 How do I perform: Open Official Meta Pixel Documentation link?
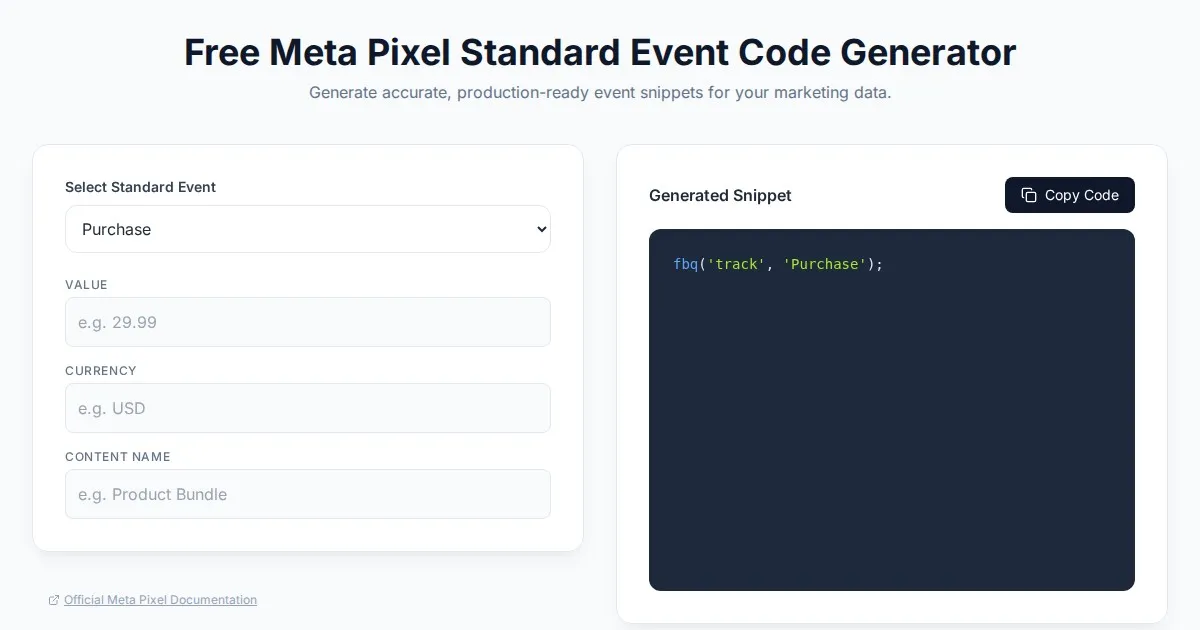[160, 600]
